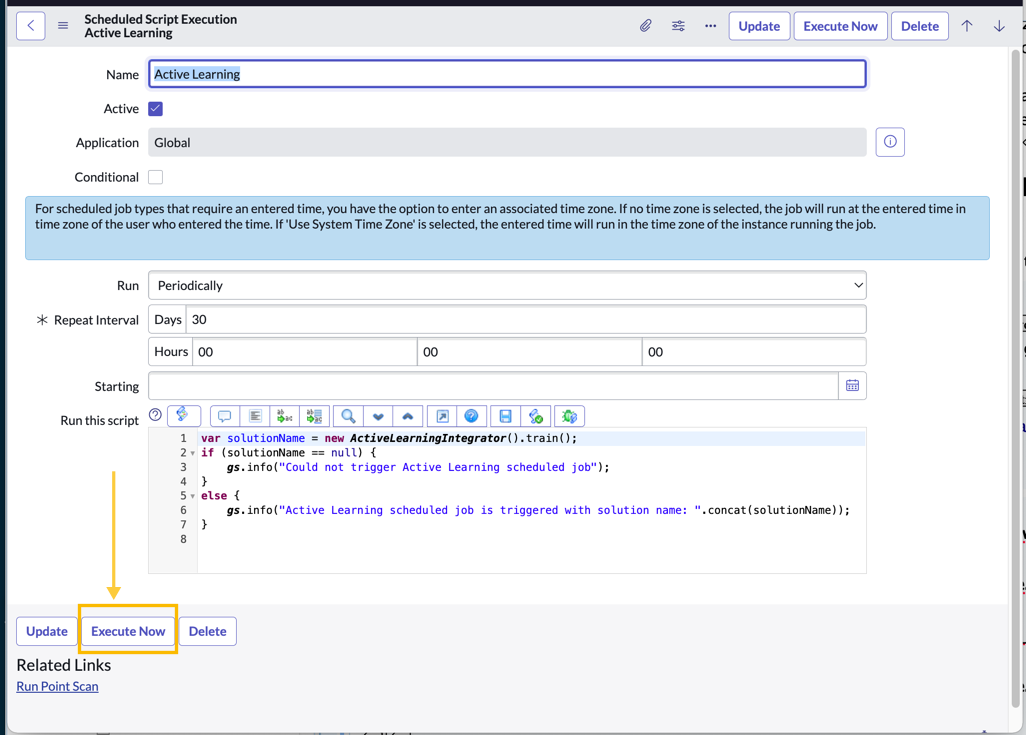The image size is (1026, 735).
Task: Click the Repeat Interval Days field
Action: [526, 319]
